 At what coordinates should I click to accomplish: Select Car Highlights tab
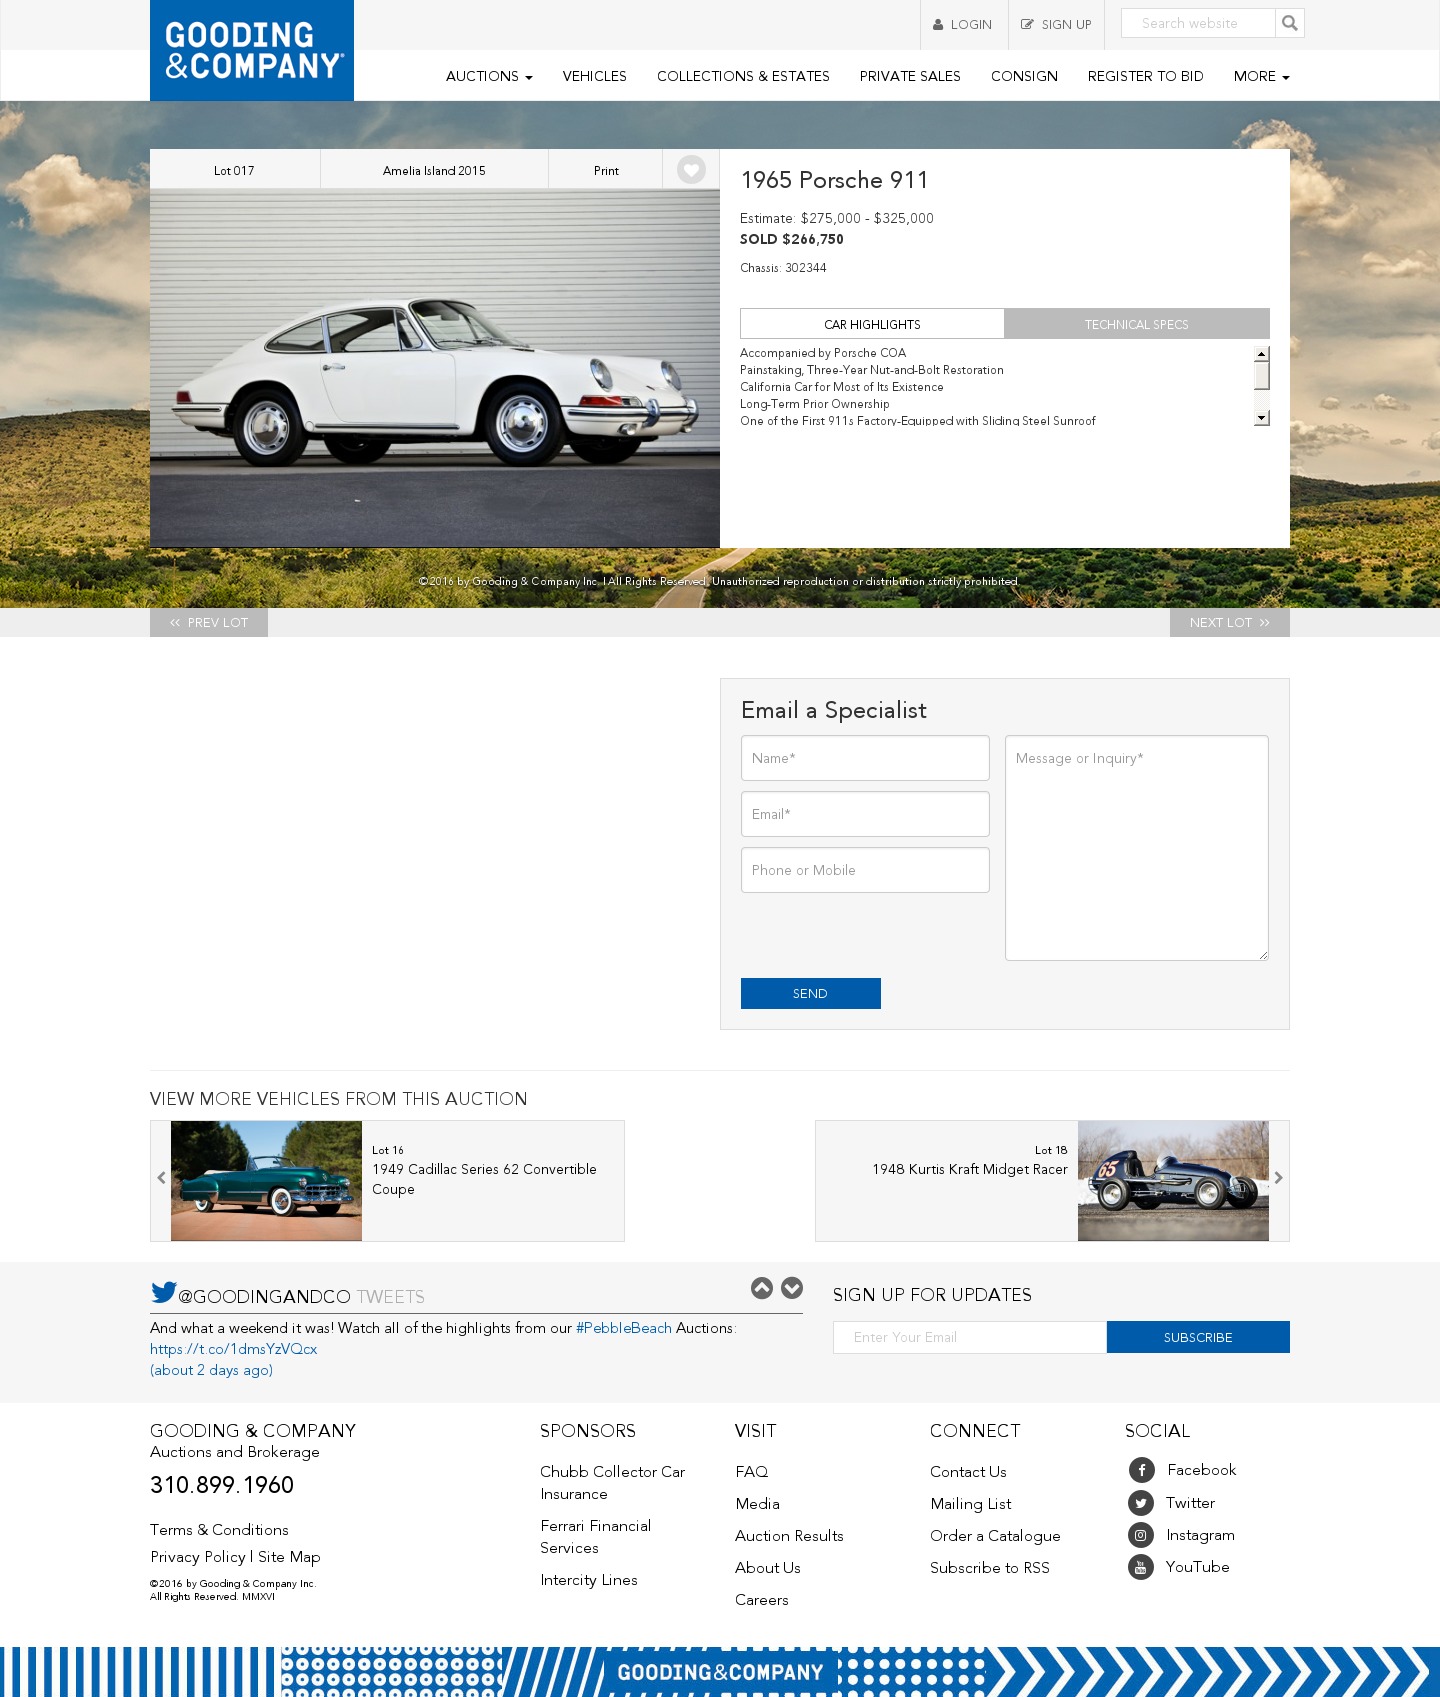tap(872, 324)
